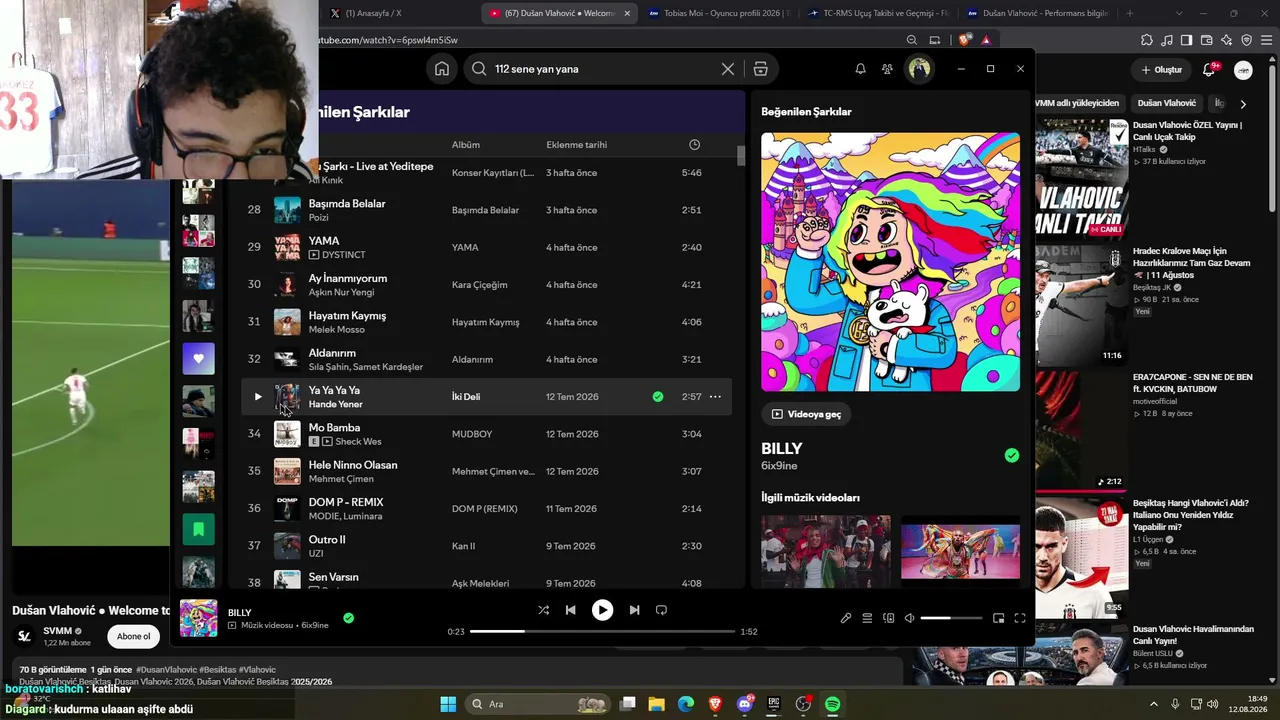1280x720 pixels.
Task: Show hidden system tray icons
Action: click(x=1153, y=704)
